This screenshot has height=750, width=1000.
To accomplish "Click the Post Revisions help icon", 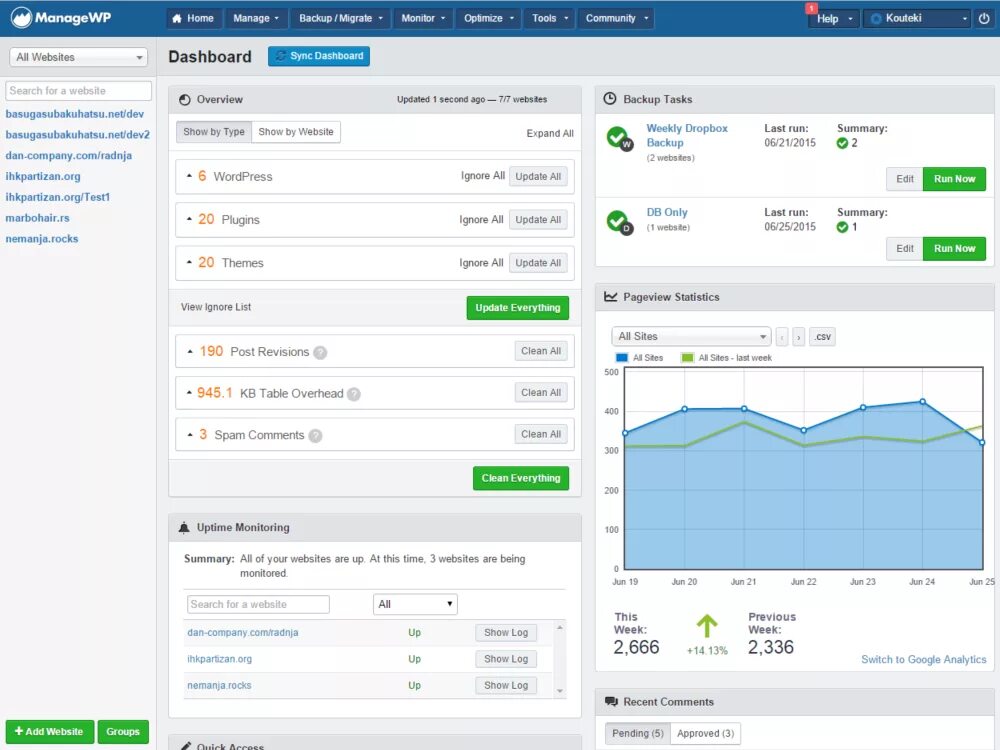I will tap(320, 352).
